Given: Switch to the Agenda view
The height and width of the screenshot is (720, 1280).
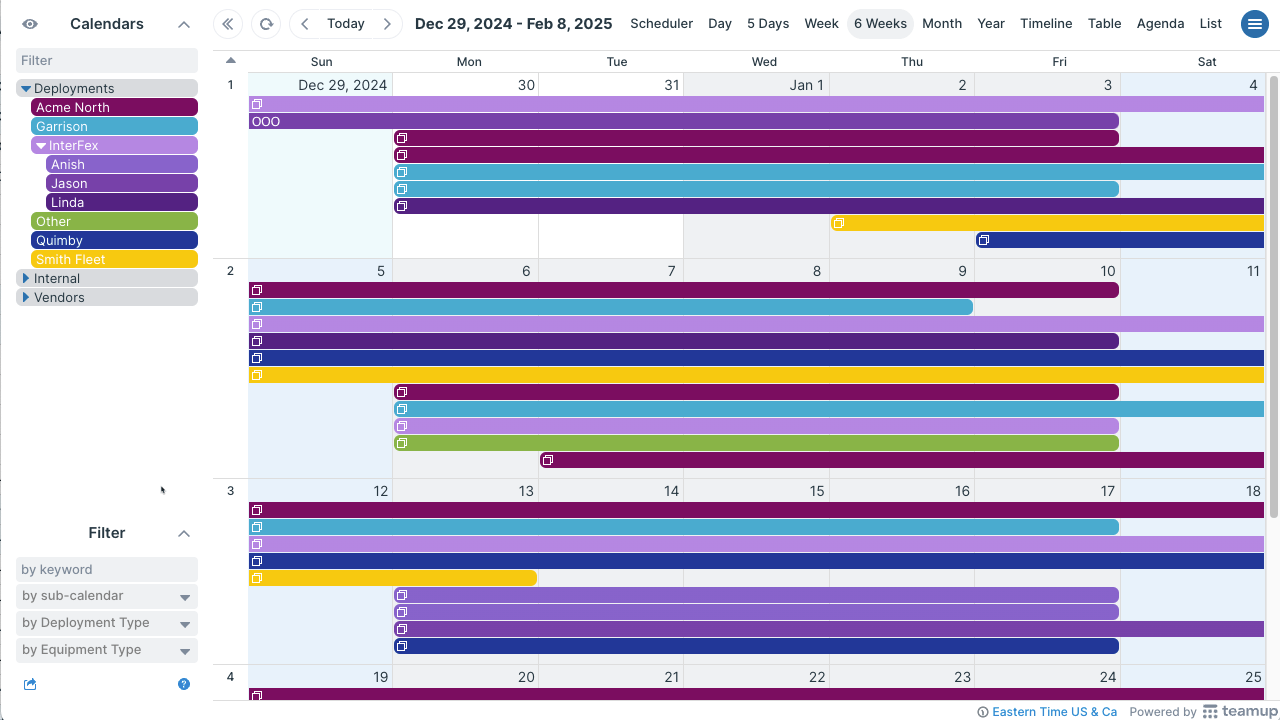Looking at the screenshot, I should point(1160,24).
